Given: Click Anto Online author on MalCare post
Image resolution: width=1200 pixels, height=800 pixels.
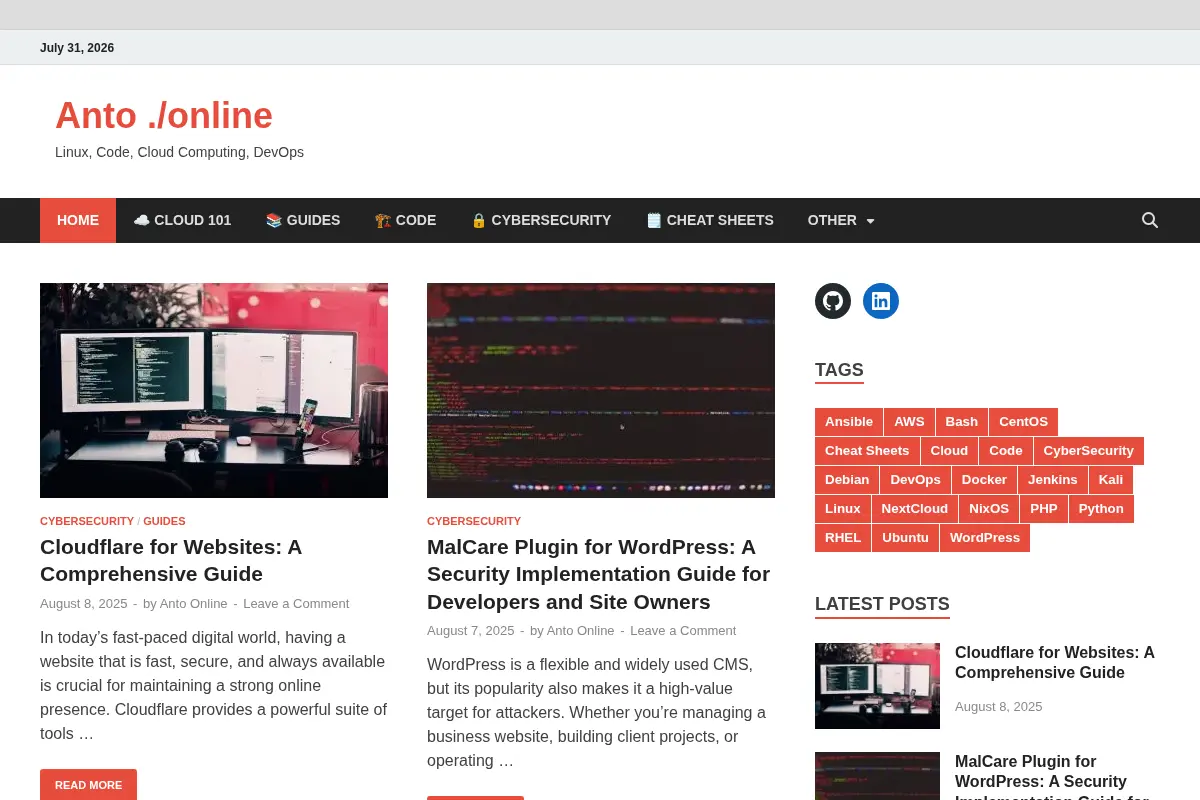Looking at the screenshot, I should 581,630.
